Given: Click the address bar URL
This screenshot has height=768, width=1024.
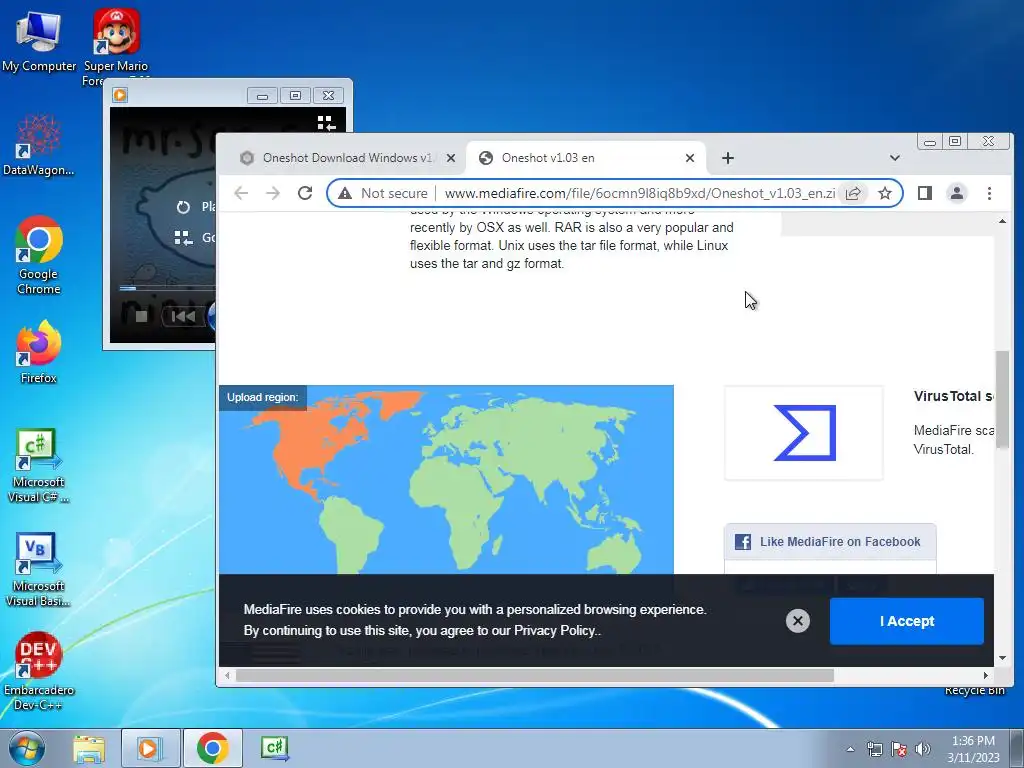Looking at the screenshot, I should [x=639, y=193].
